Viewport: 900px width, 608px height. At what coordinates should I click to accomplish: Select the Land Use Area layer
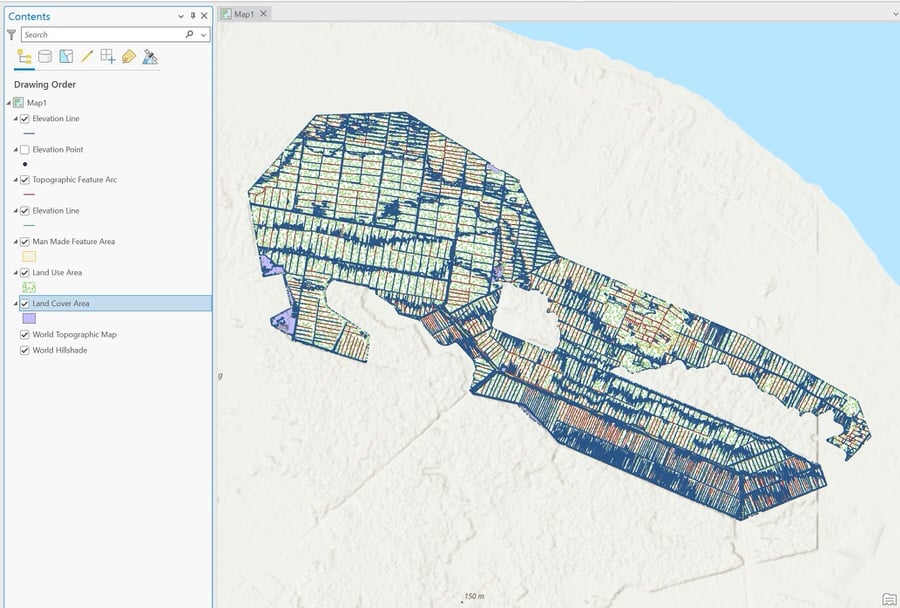pyautogui.click(x=57, y=272)
